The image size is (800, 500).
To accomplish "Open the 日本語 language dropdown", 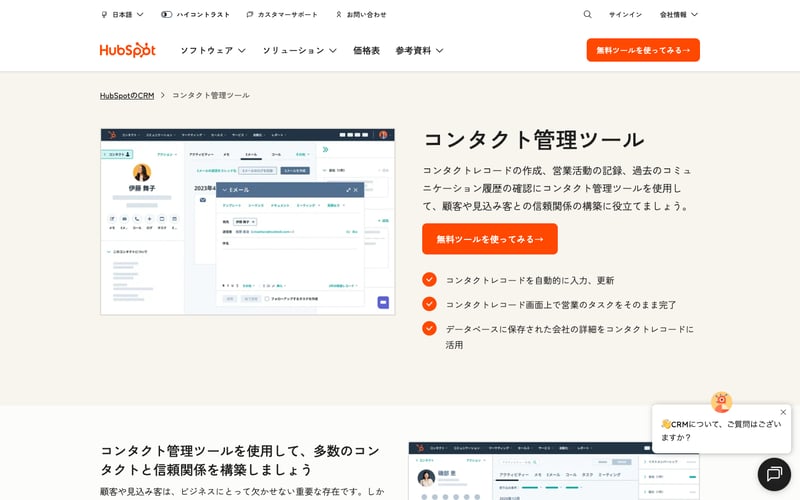I will pyautogui.click(x=123, y=15).
